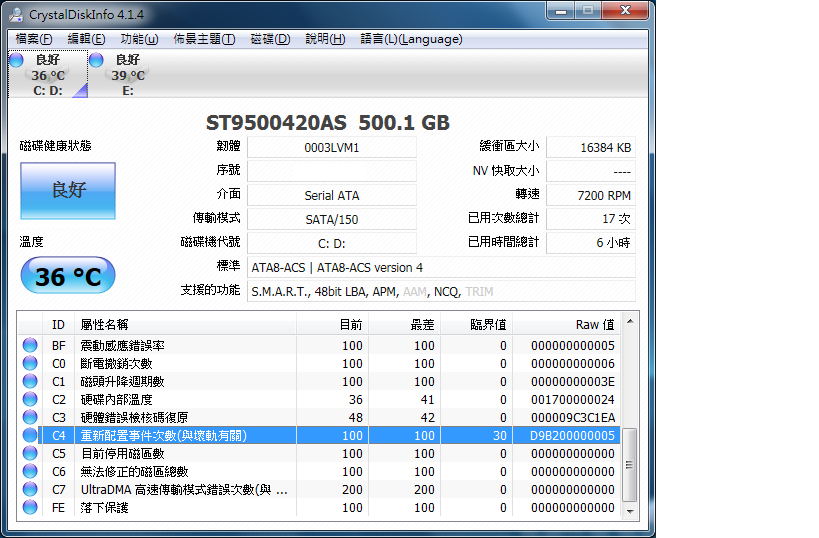819x538 pixels.
Task: Click blue status orb in C0 row
Action: point(30,363)
